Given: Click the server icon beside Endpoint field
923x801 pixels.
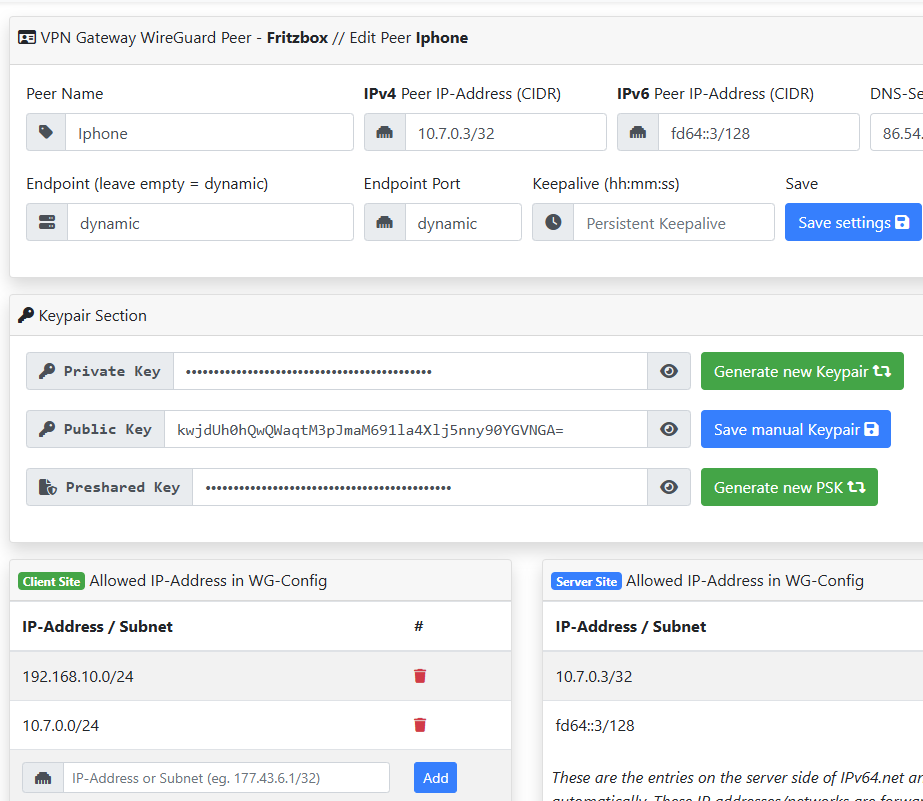Looking at the screenshot, I should pyautogui.click(x=46, y=223).
